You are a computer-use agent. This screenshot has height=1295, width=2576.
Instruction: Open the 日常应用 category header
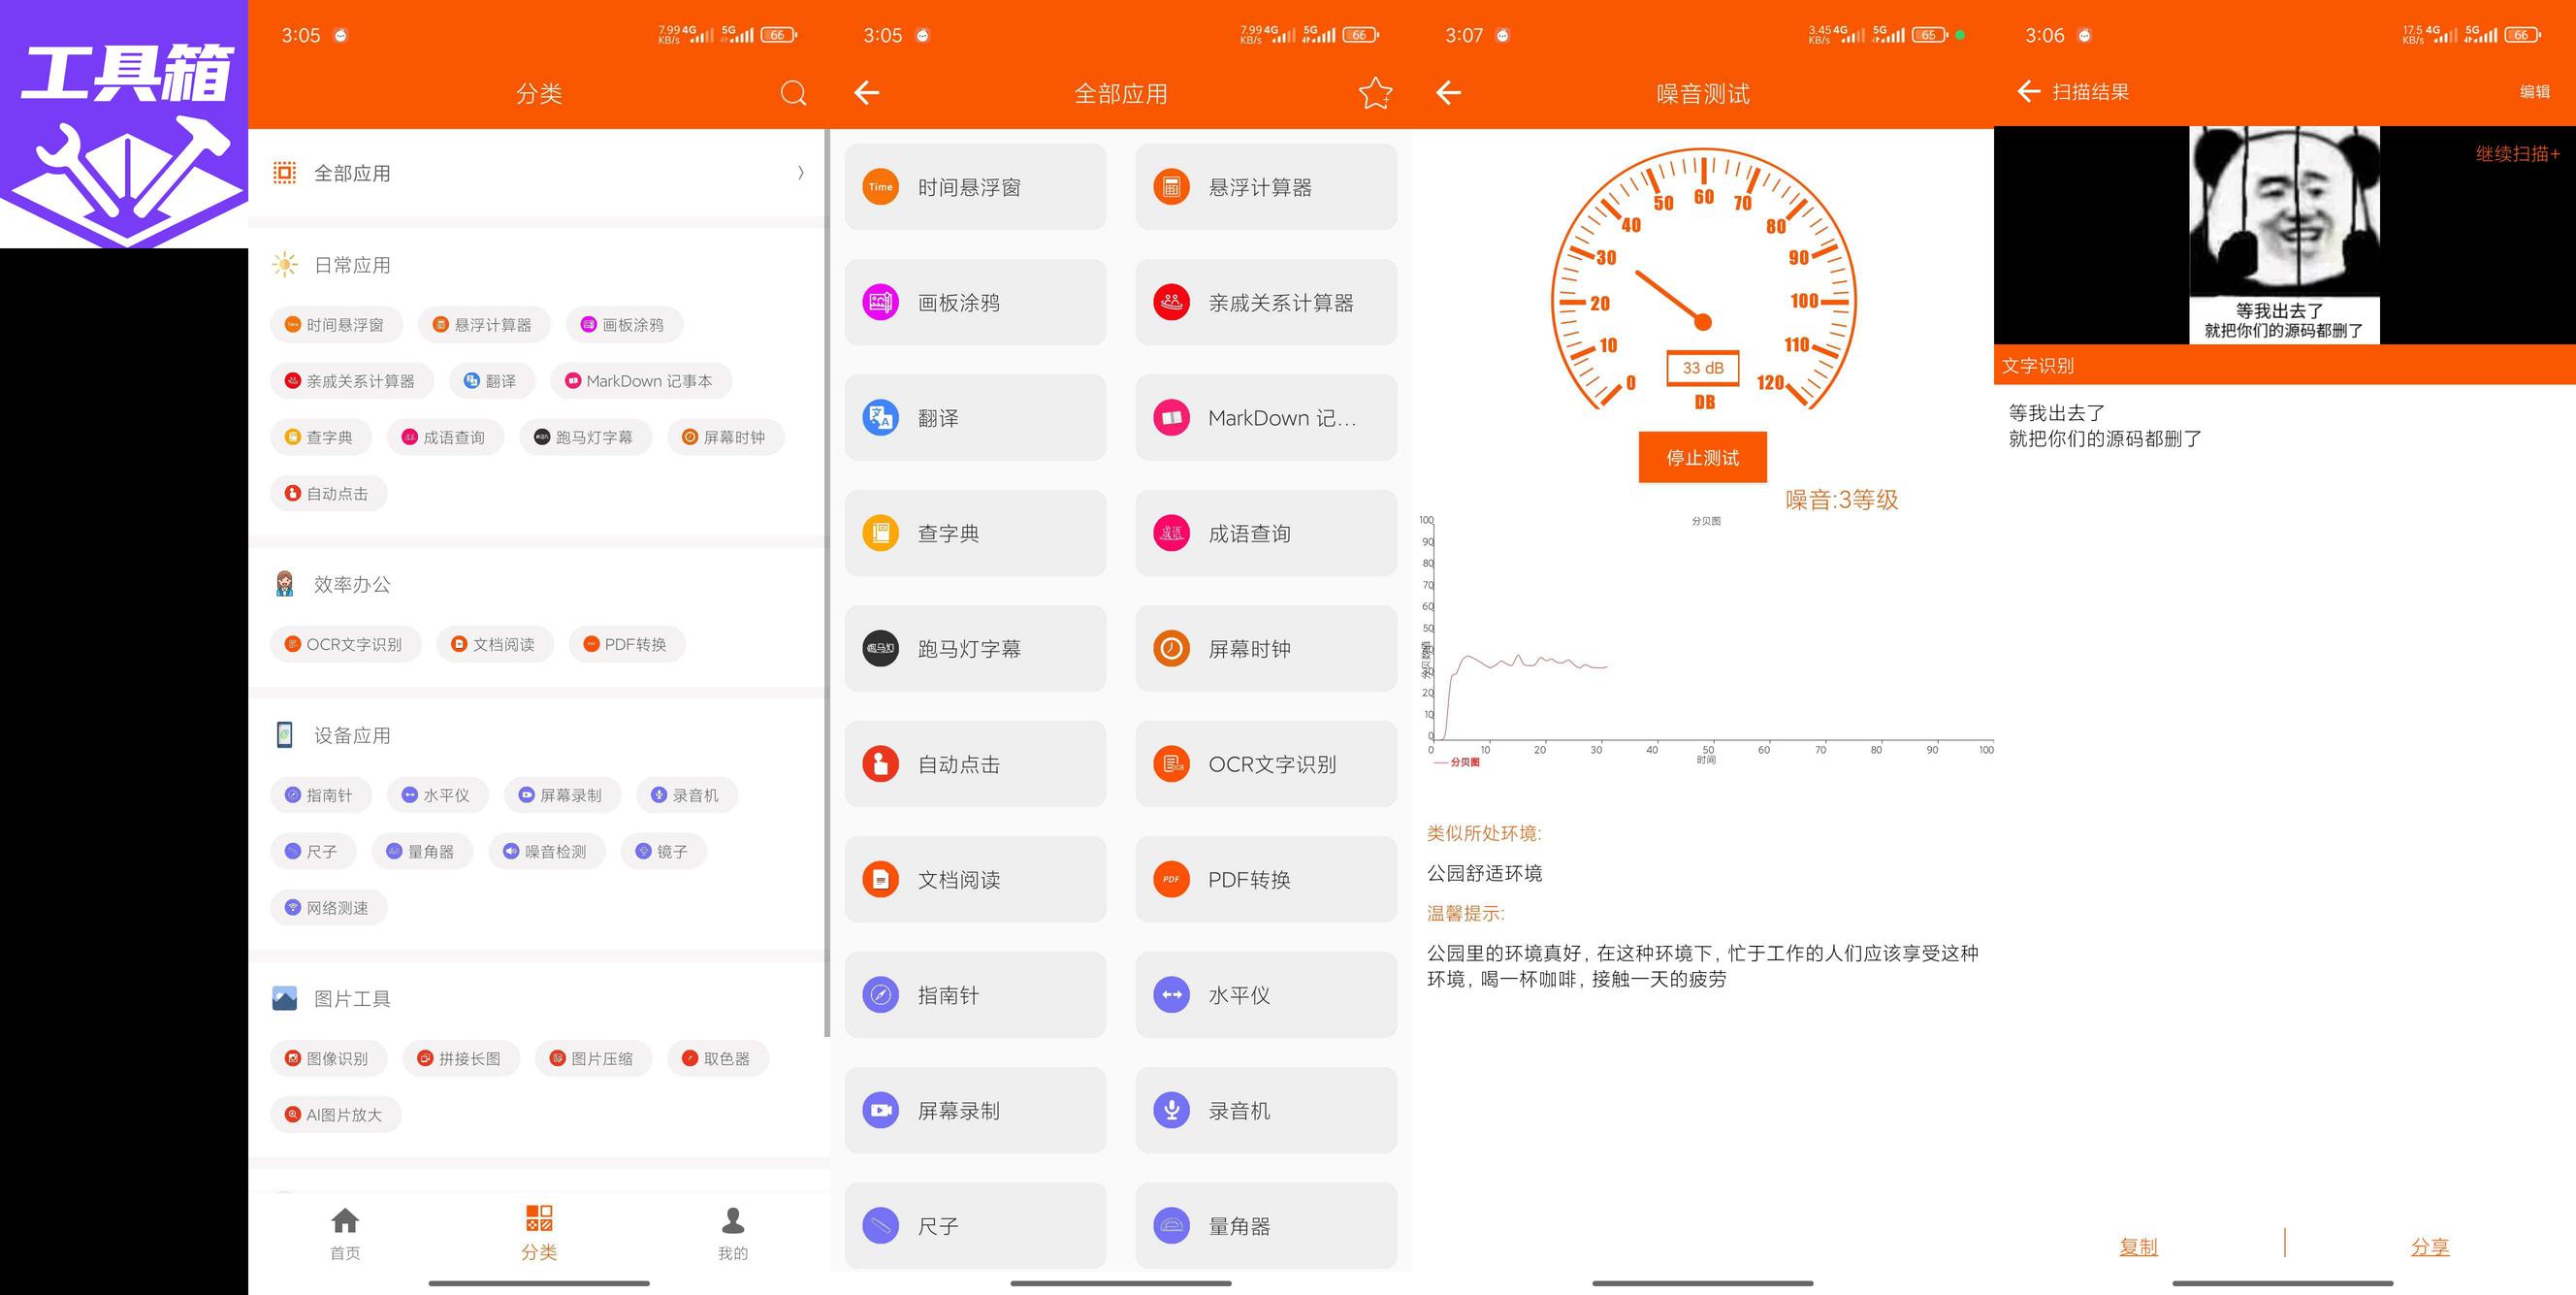coord(351,265)
